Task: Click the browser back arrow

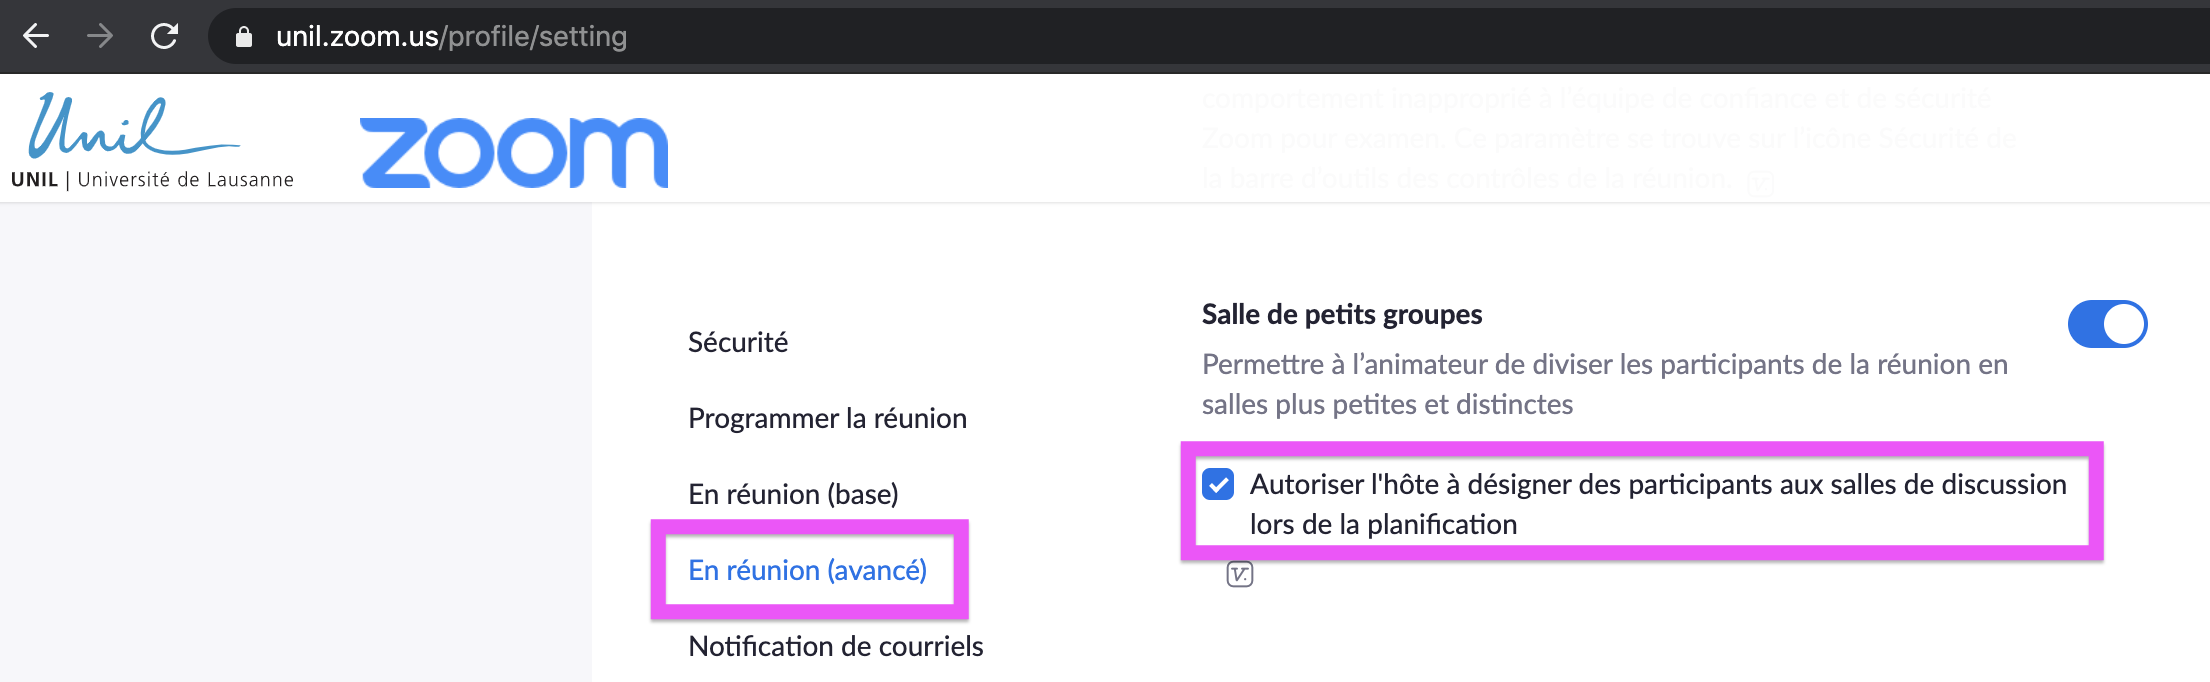Action: [36, 37]
